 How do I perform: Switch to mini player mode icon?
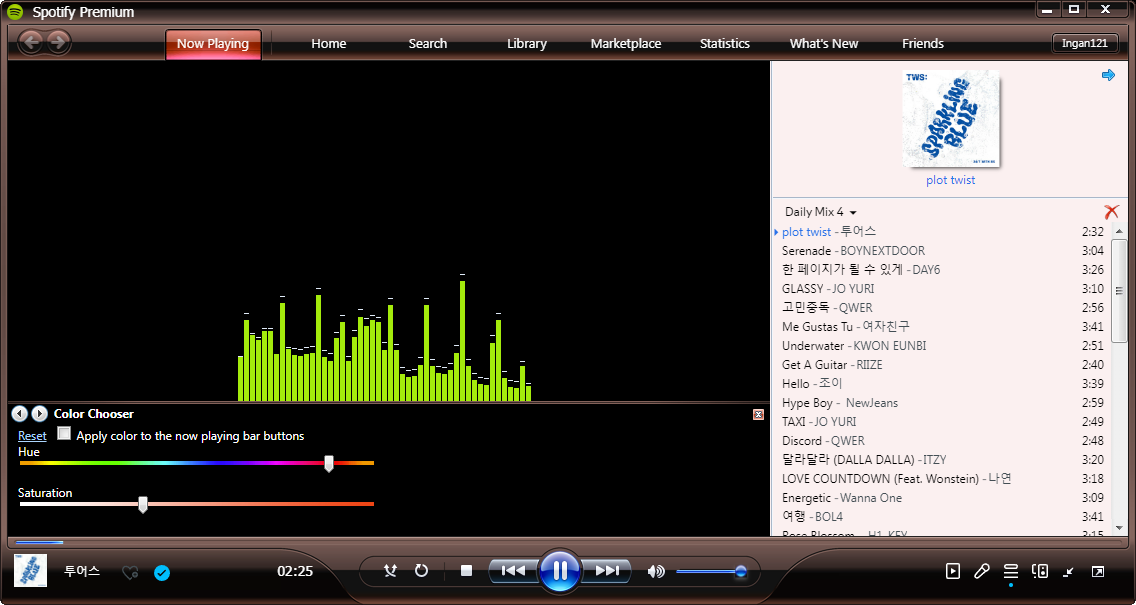pyautogui.click(x=1069, y=572)
